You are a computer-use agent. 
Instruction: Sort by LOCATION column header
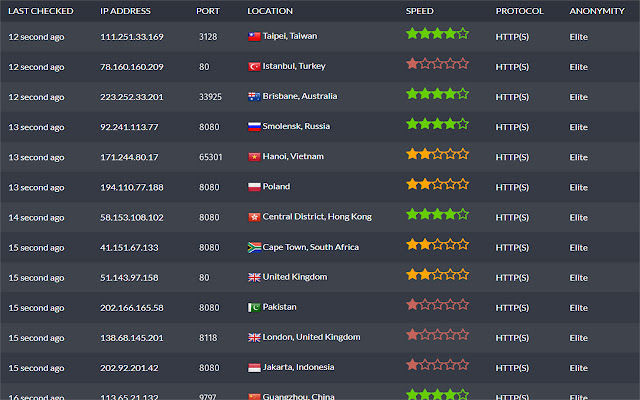click(270, 11)
